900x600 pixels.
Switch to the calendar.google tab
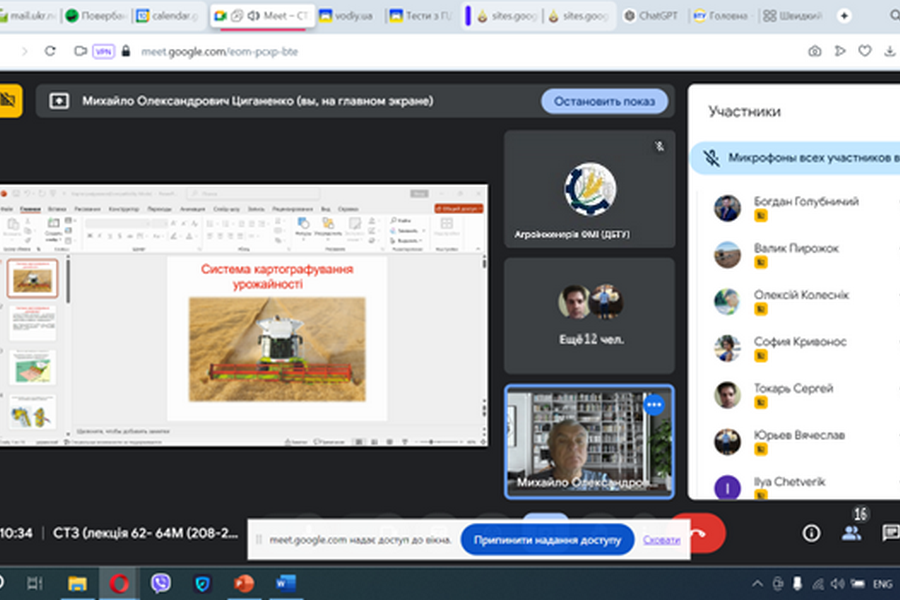167,16
